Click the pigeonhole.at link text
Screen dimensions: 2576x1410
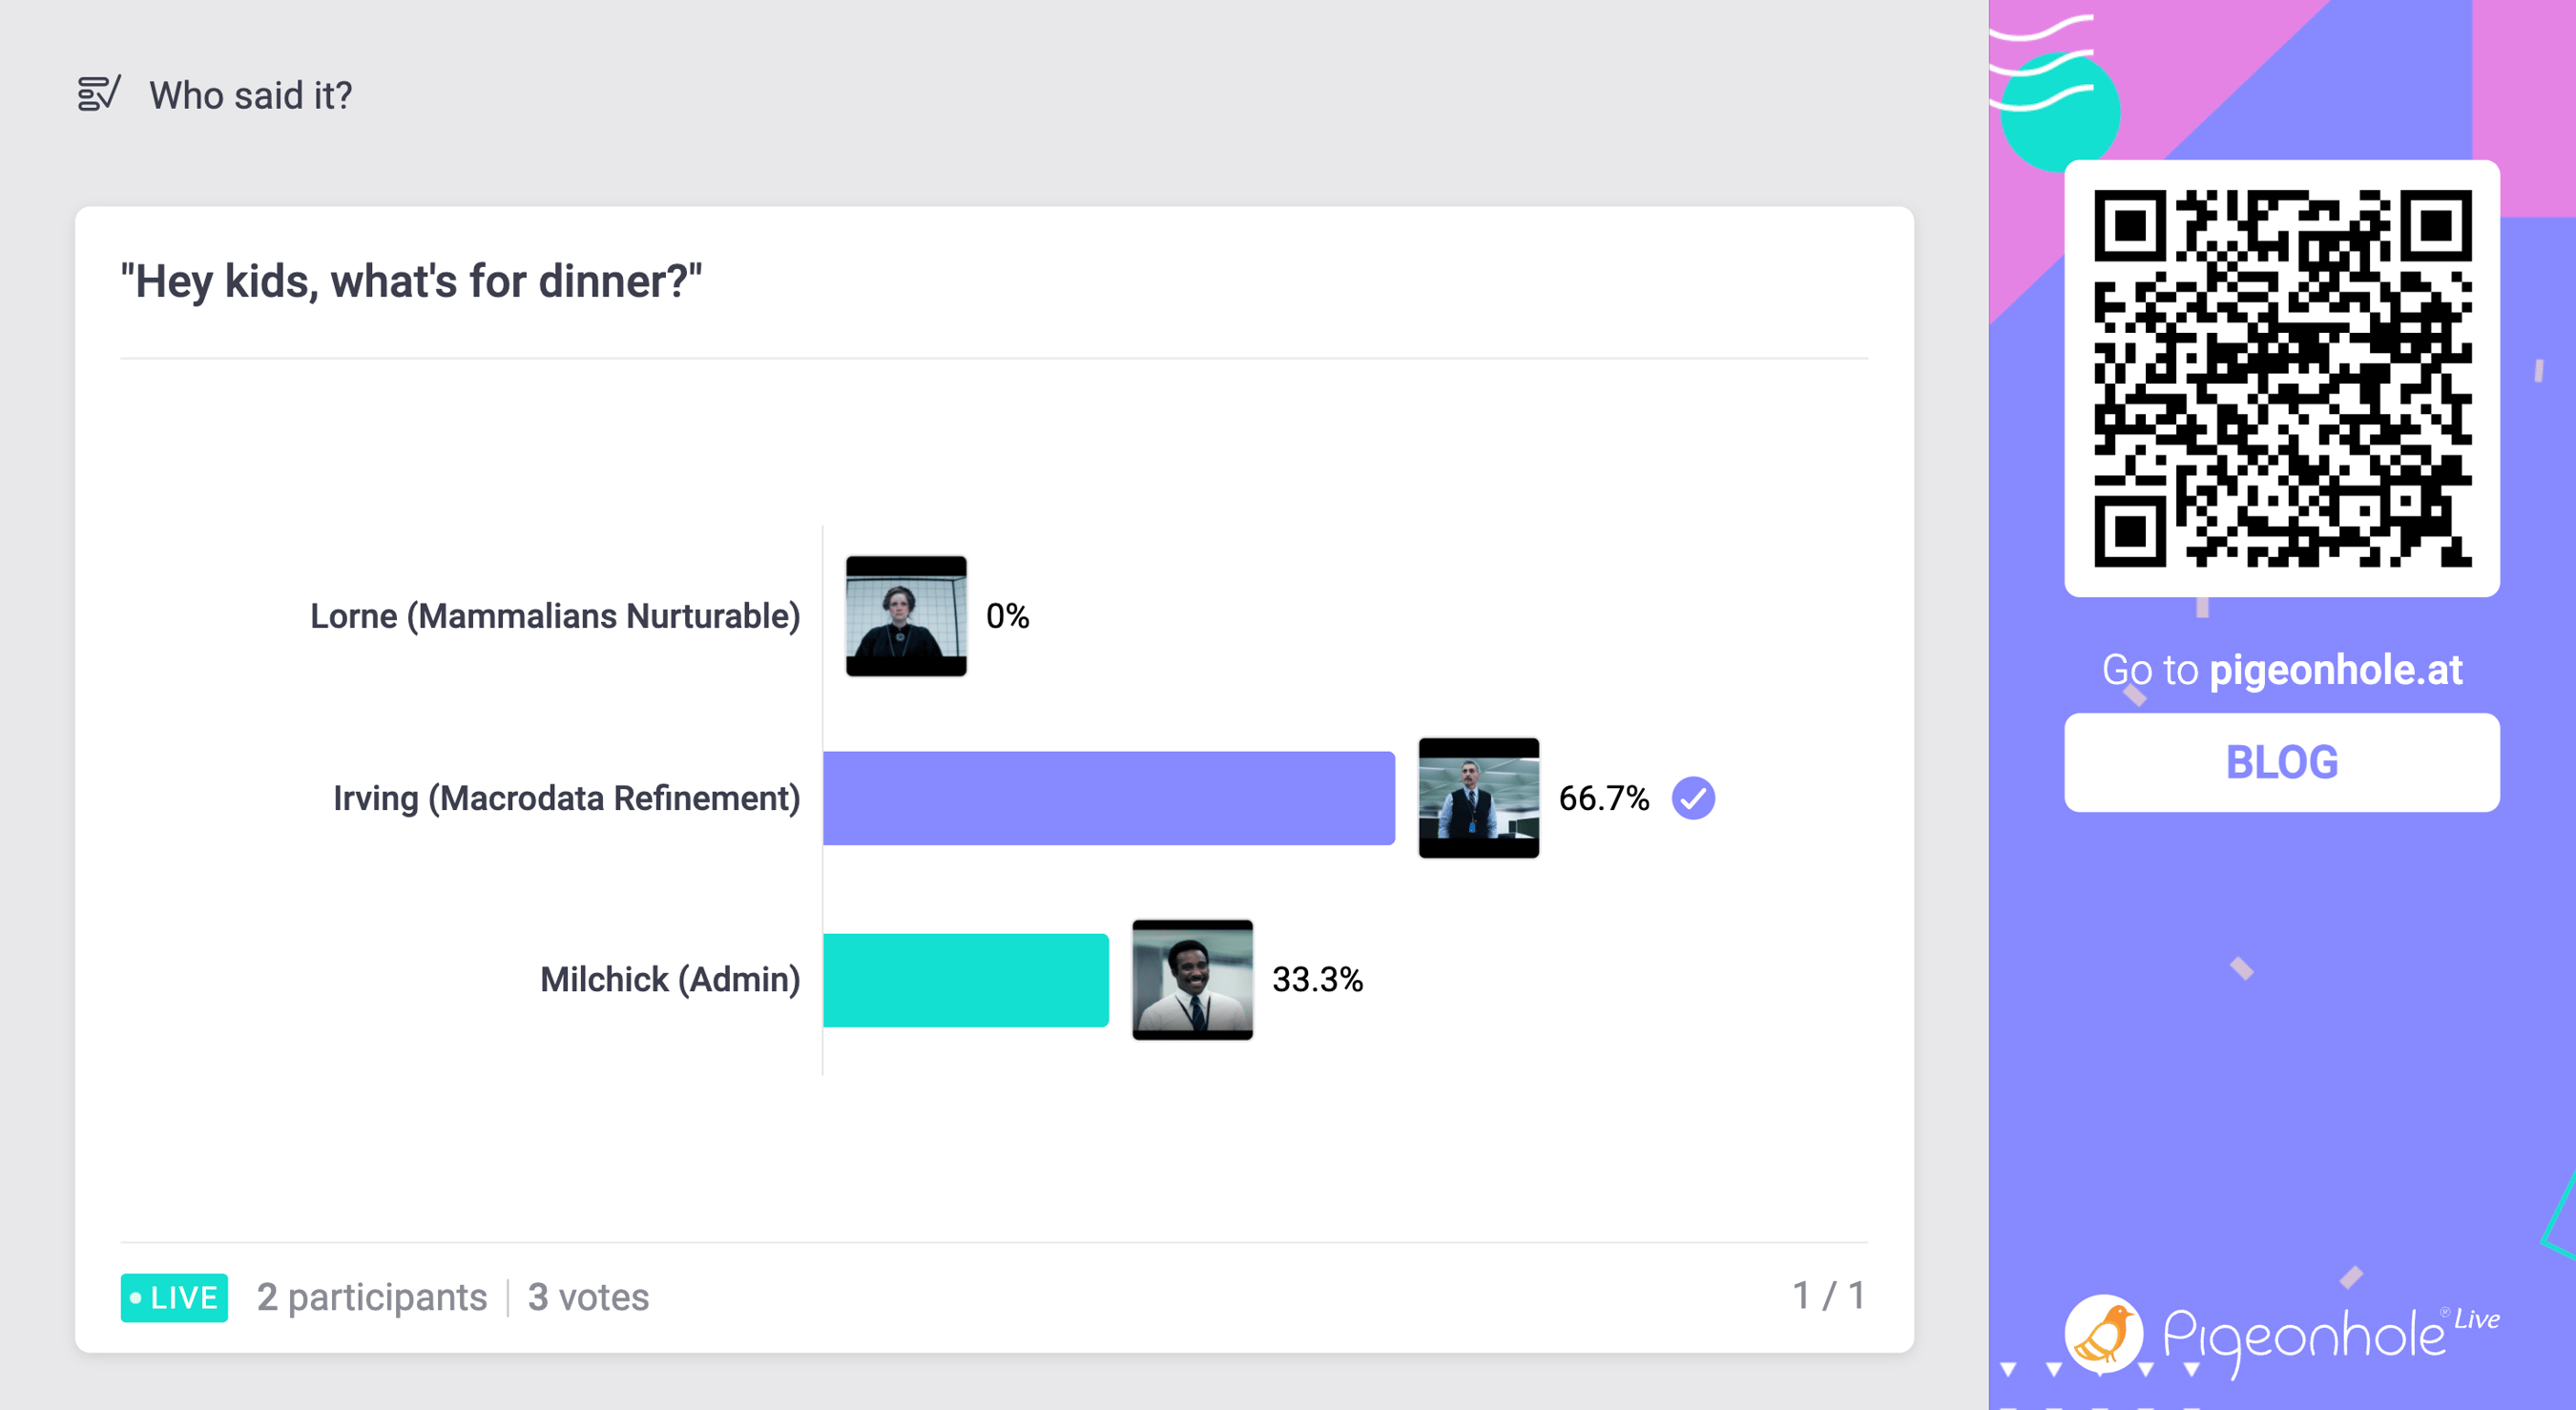[2335, 670]
